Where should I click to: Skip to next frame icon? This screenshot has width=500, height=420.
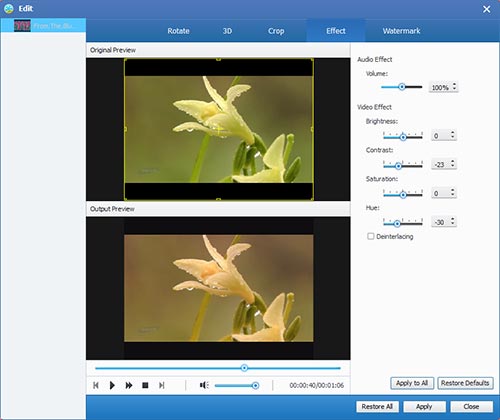162,385
